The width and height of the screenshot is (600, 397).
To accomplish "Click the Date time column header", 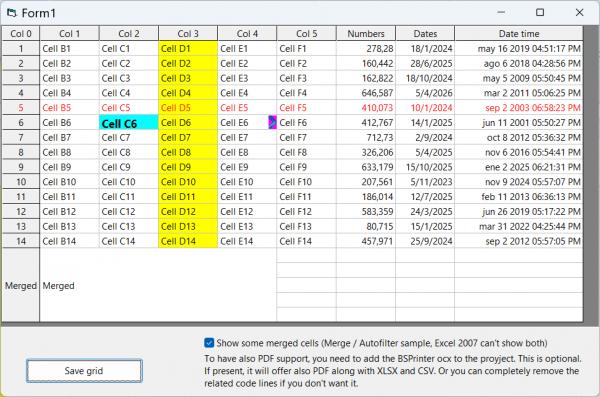I will coord(519,34).
